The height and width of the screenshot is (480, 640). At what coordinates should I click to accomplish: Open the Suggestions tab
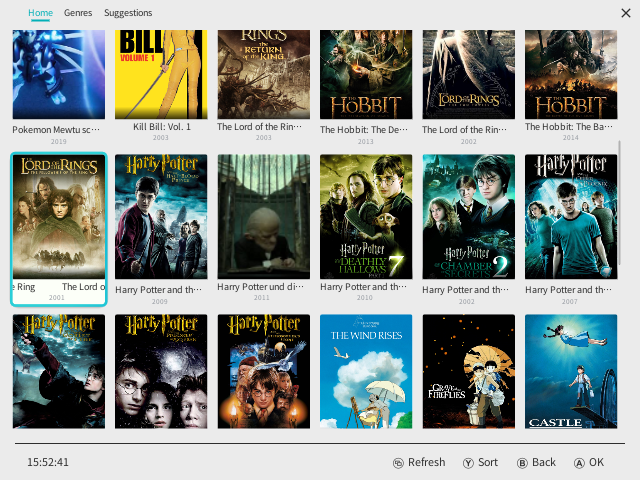128,13
